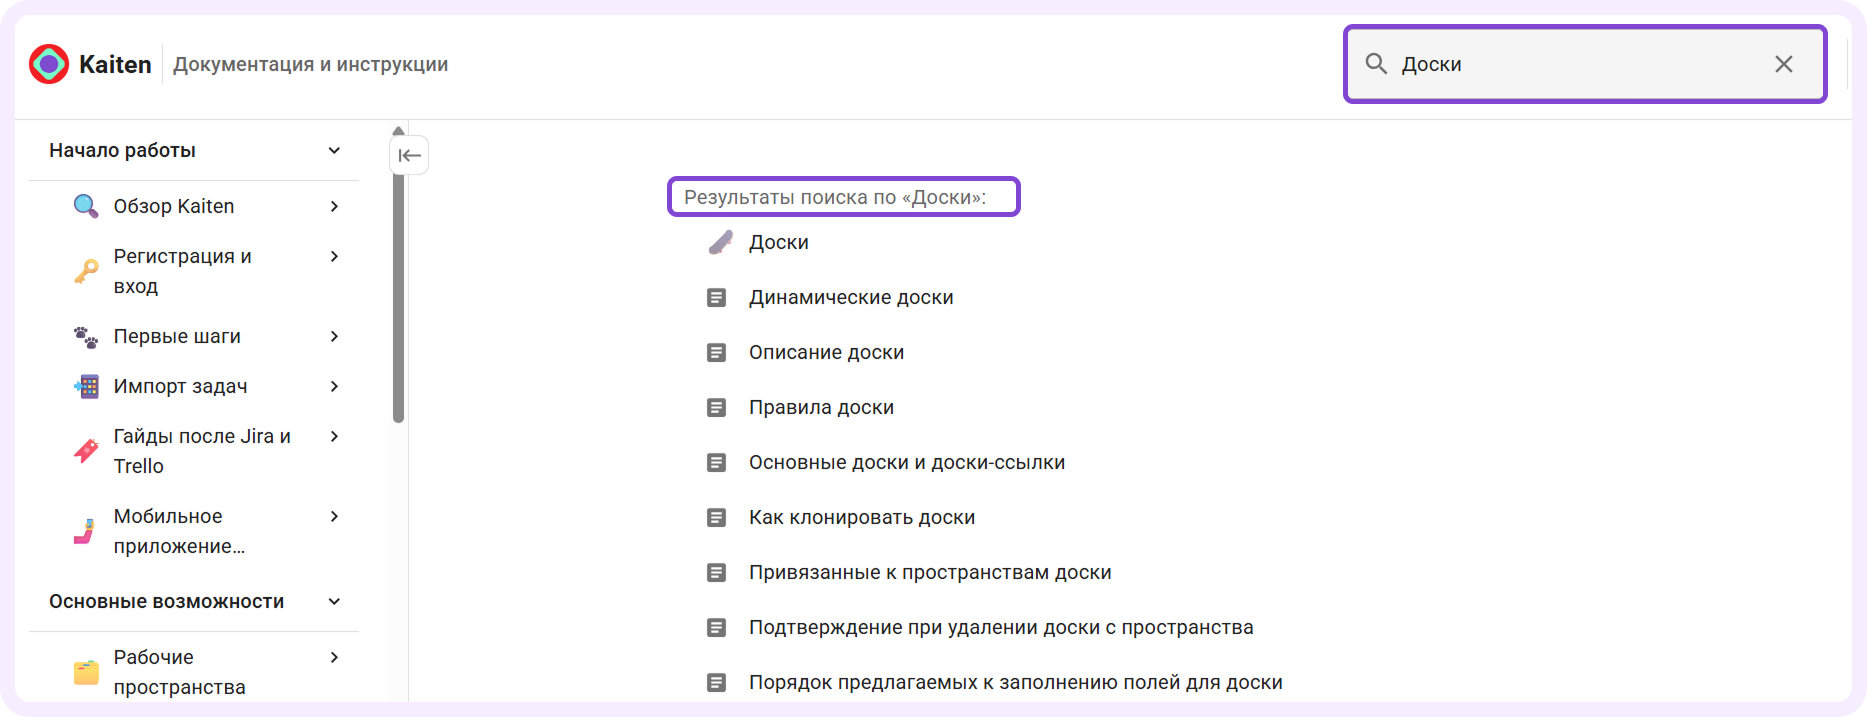This screenshot has width=1867, height=717.
Task: Click magnifier icon beside Обзор Kaiten
Action: tap(86, 206)
